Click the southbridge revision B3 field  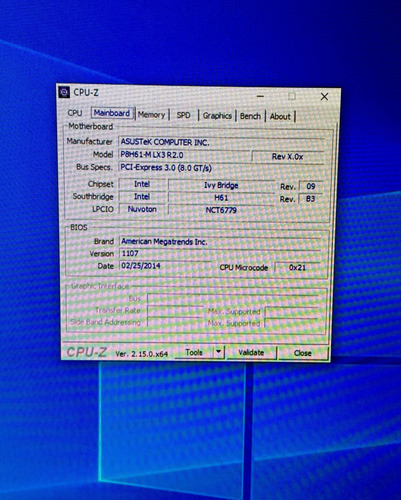(x=311, y=199)
